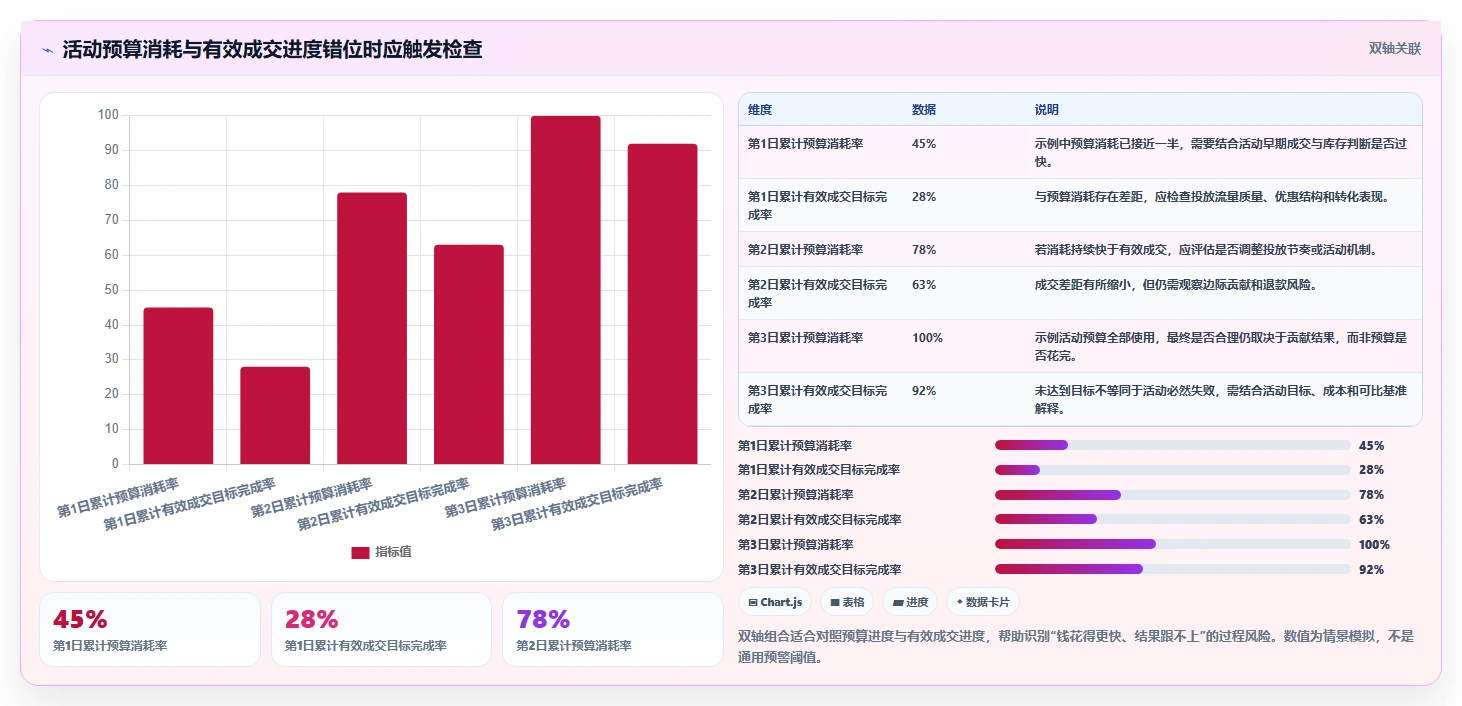The width and height of the screenshot is (1462, 706).
Task: Click the description starting 示例中预算消耗已接近一半
Action: [1221, 152]
